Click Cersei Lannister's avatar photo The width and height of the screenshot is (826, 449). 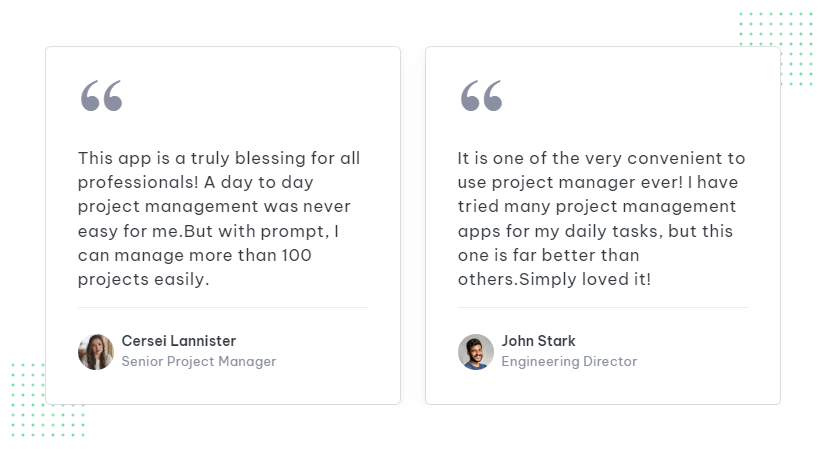(x=96, y=352)
